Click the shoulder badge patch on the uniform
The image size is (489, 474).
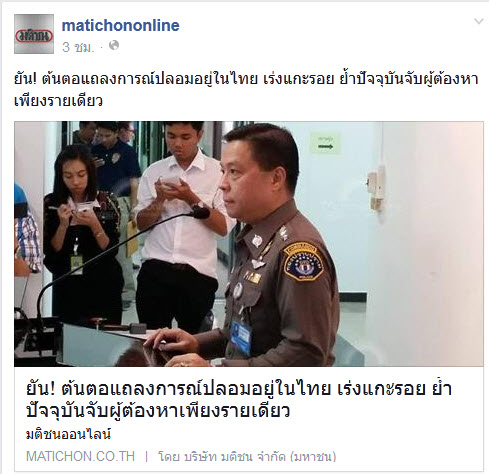pos(303,262)
